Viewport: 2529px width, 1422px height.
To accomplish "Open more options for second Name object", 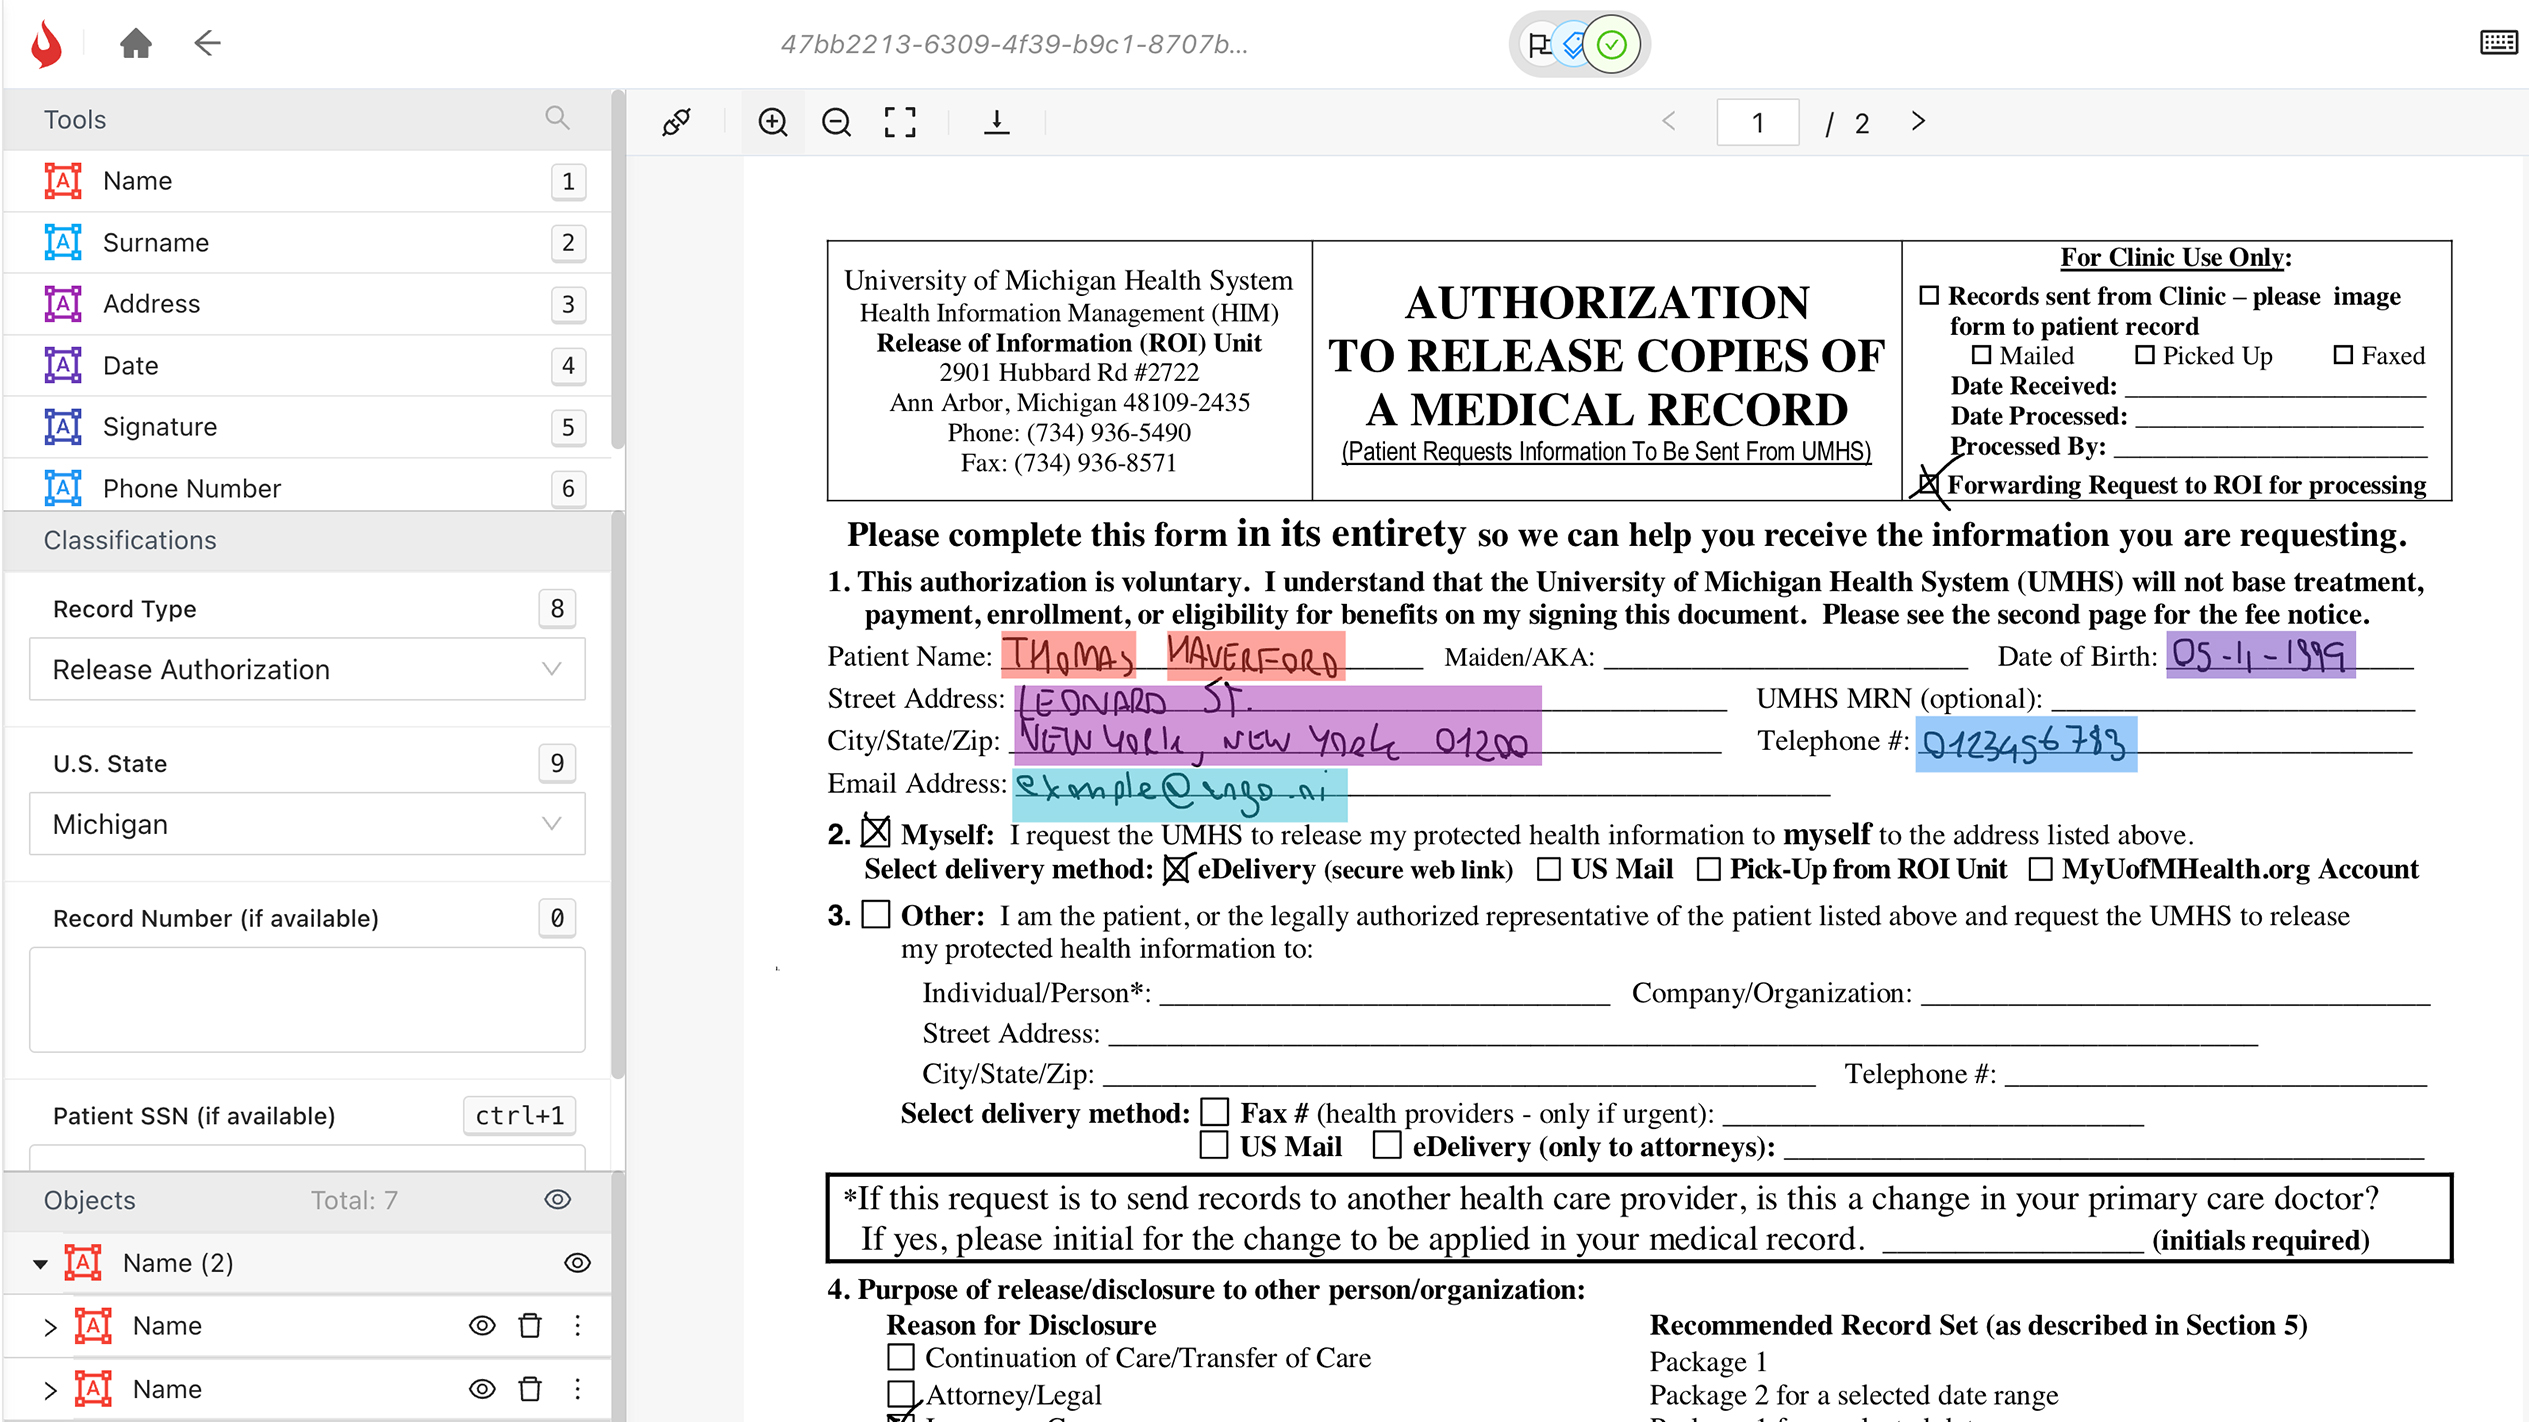I will 577,1389.
